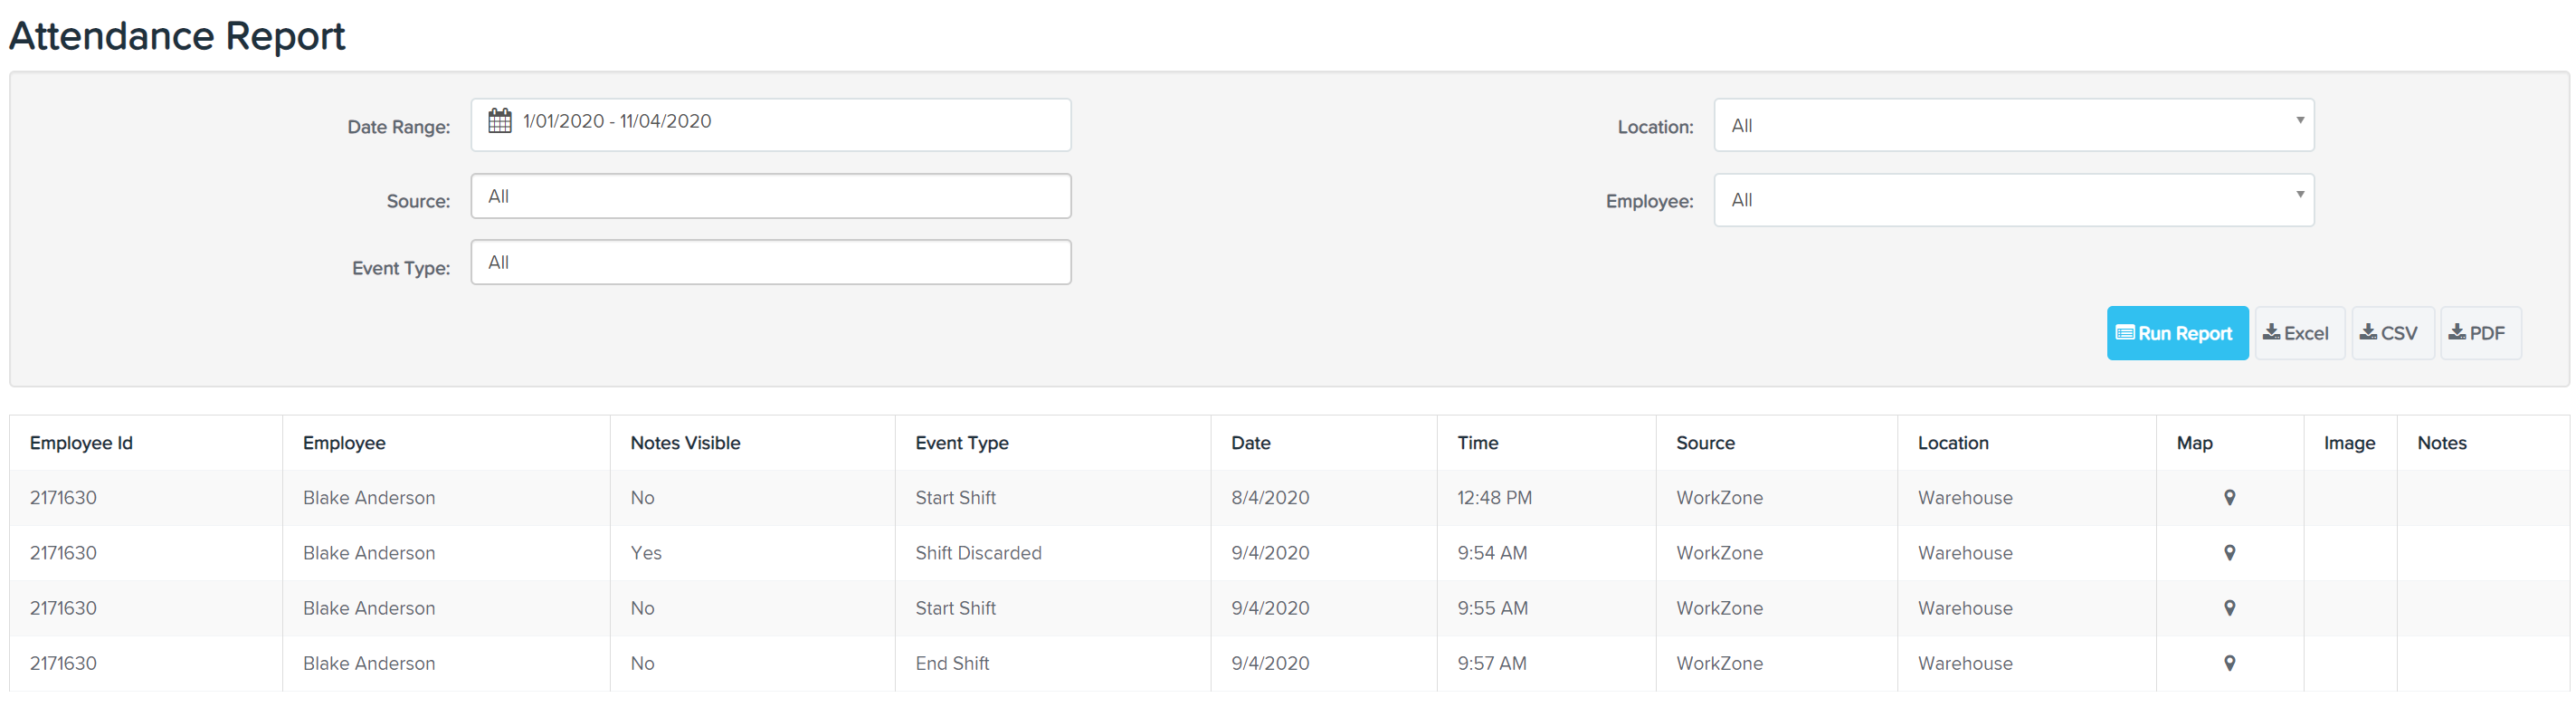2576x707 pixels.
Task: Export the report as CSV
Action: click(x=2391, y=333)
